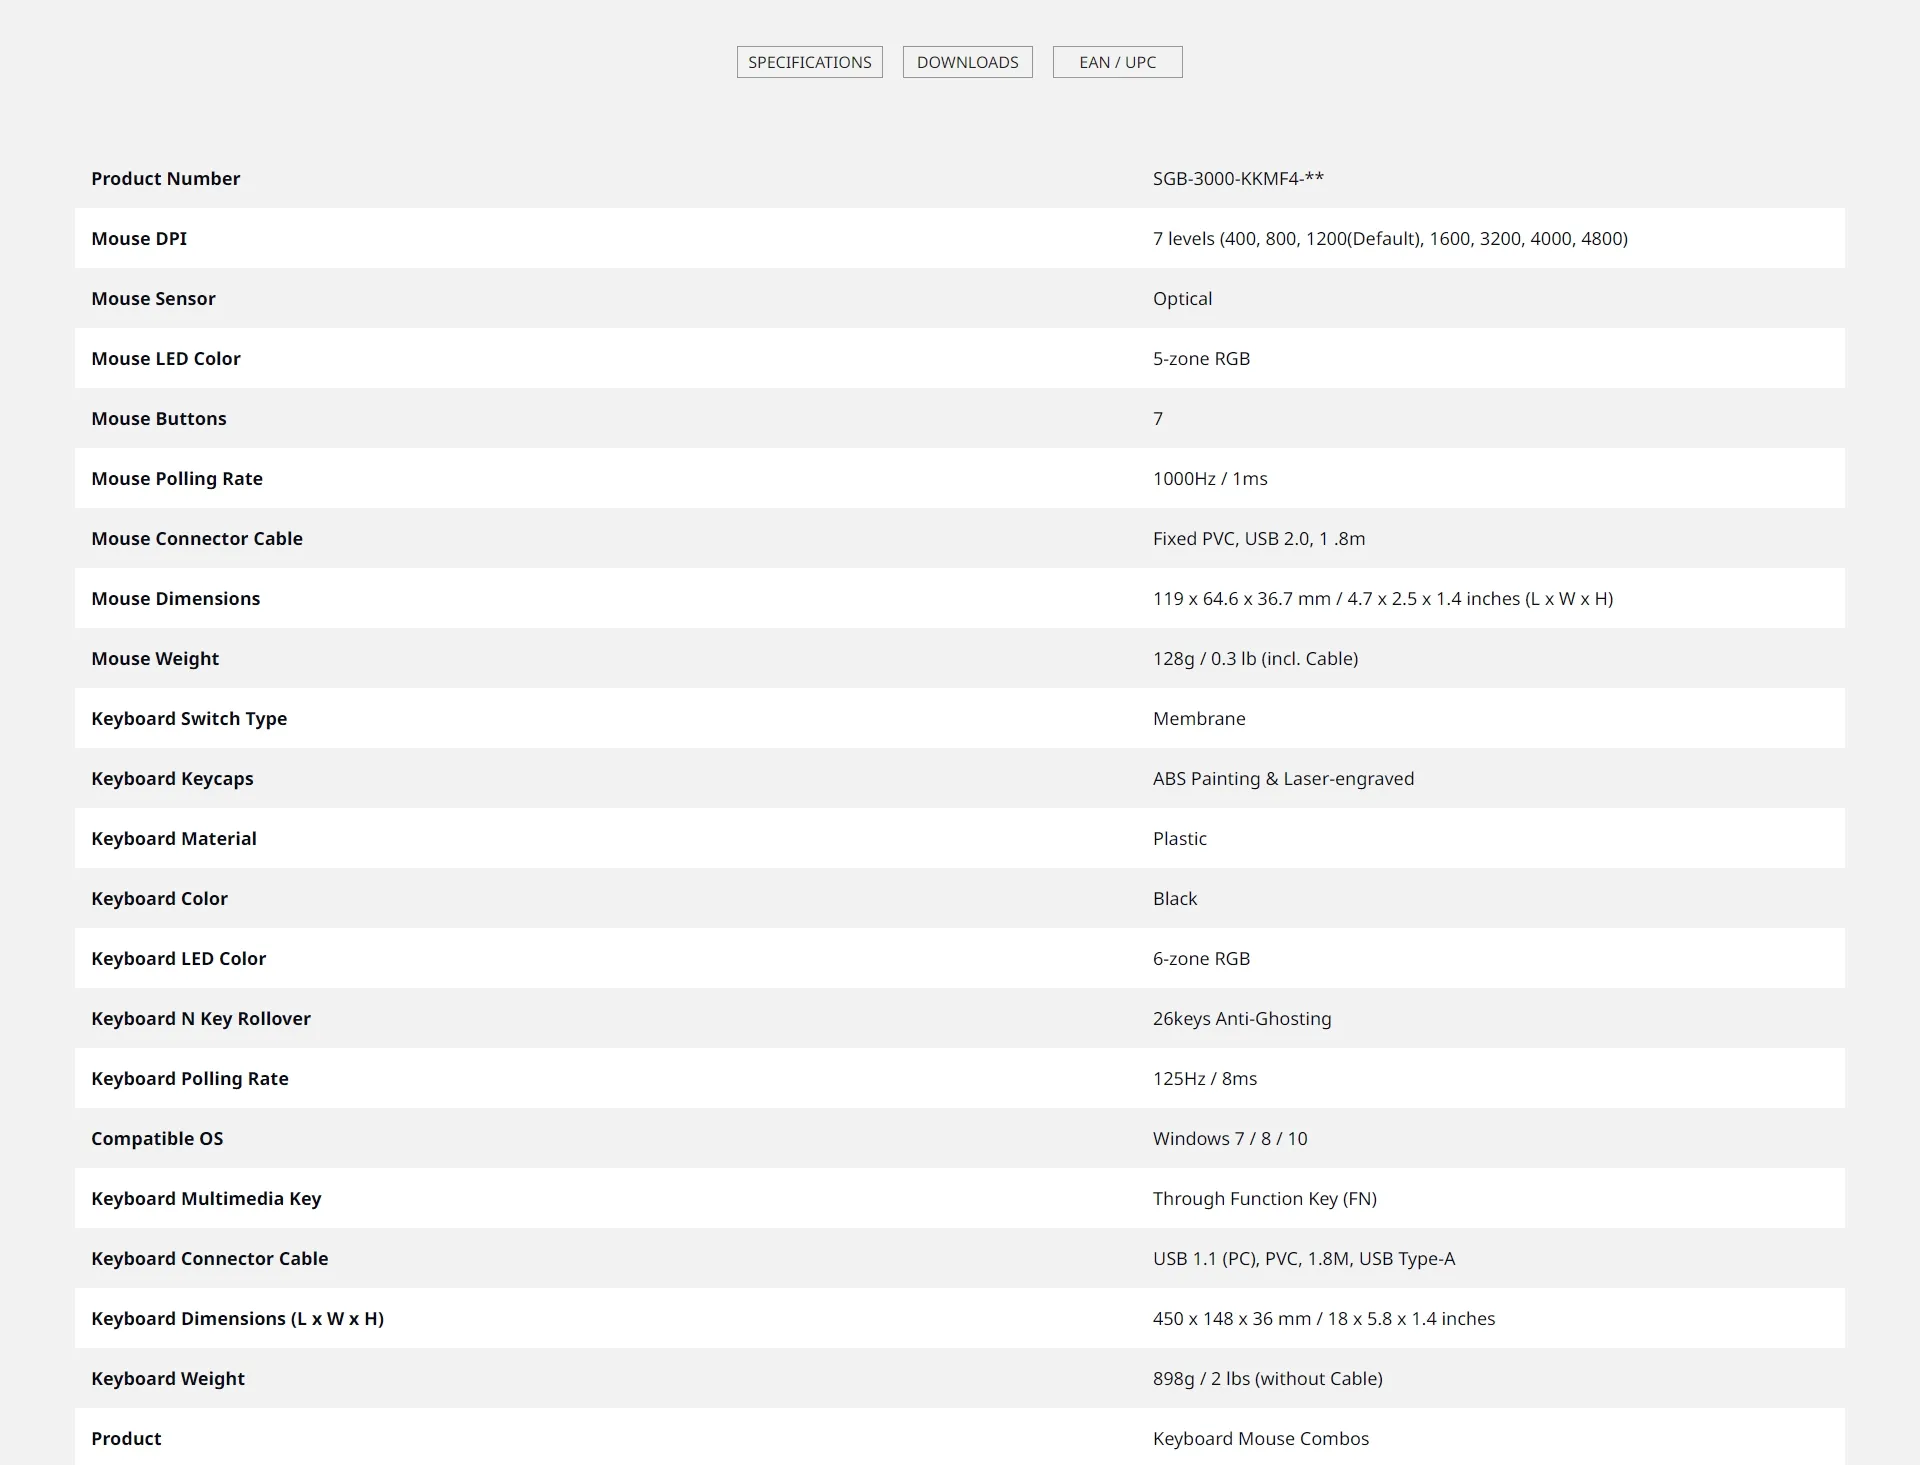
Task: Click the Through Function Key (FN) value
Action: point(1265,1199)
